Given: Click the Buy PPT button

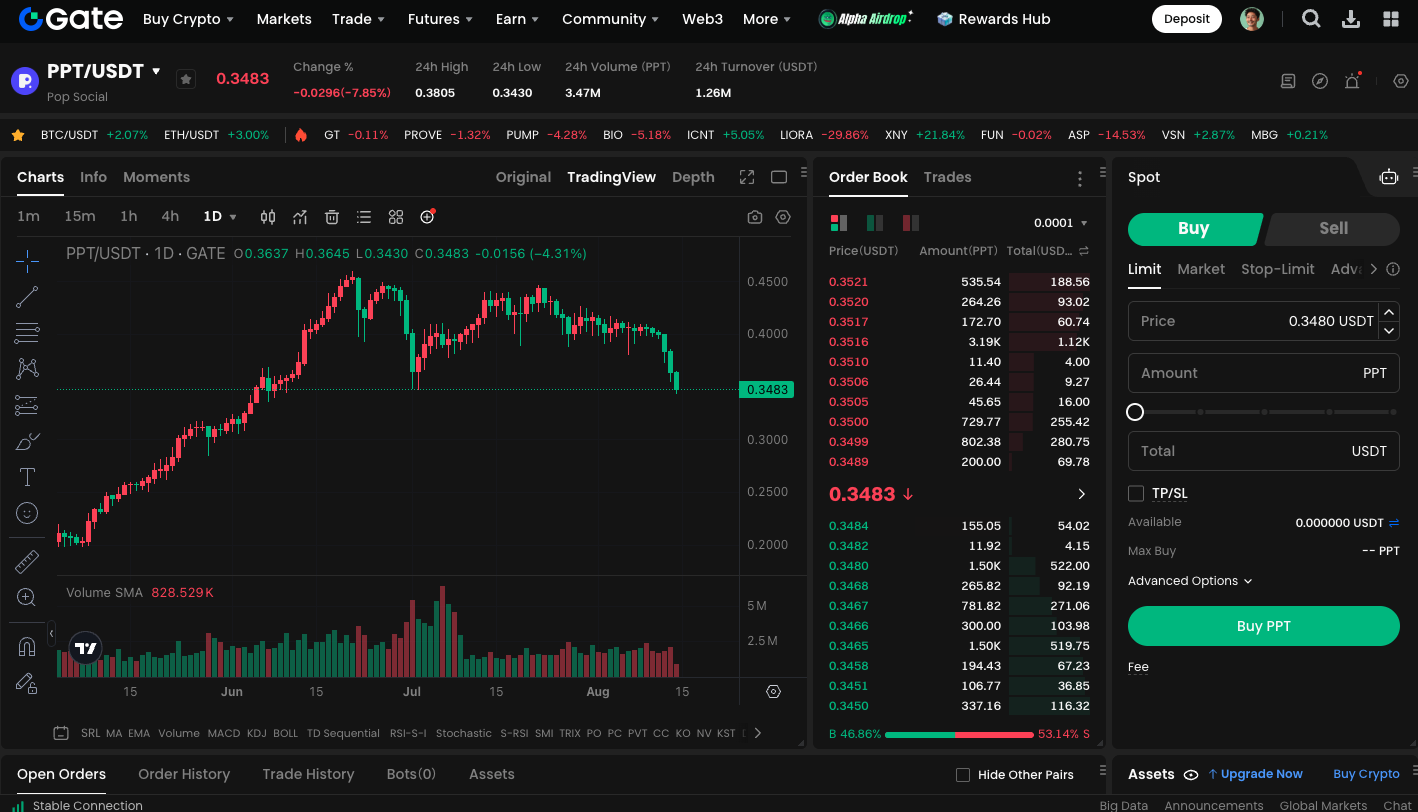Looking at the screenshot, I should (x=1264, y=626).
